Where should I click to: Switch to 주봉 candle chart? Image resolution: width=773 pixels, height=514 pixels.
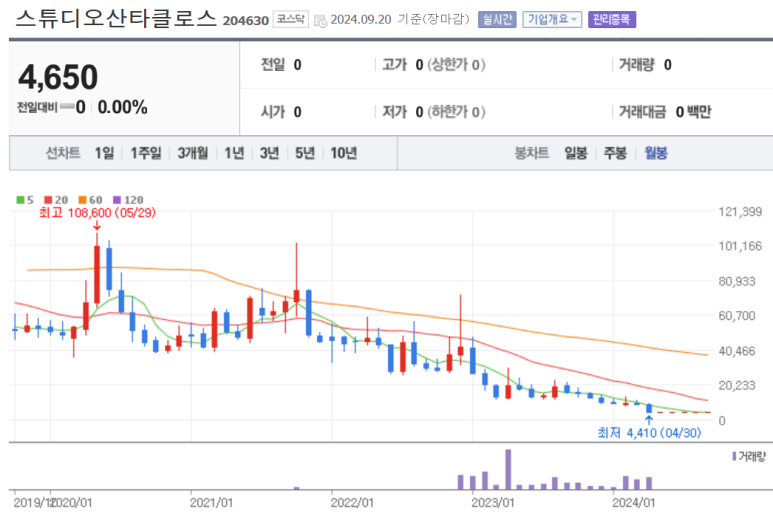click(615, 153)
